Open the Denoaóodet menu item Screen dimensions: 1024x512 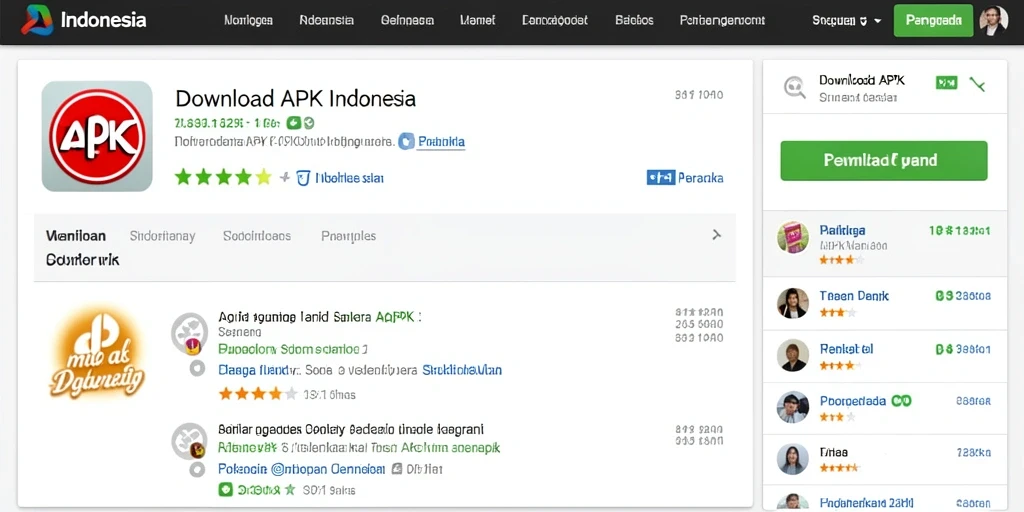(x=555, y=20)
